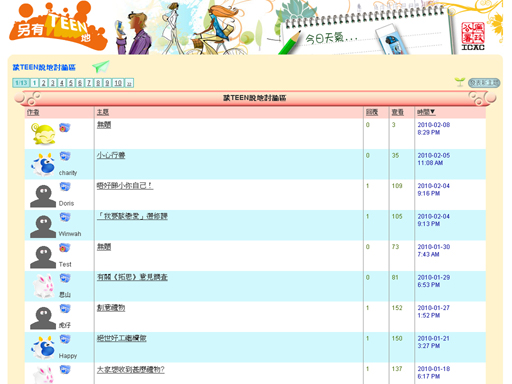Open the topic posted by Winwah
Screen dimensions: 512x384
132,216
